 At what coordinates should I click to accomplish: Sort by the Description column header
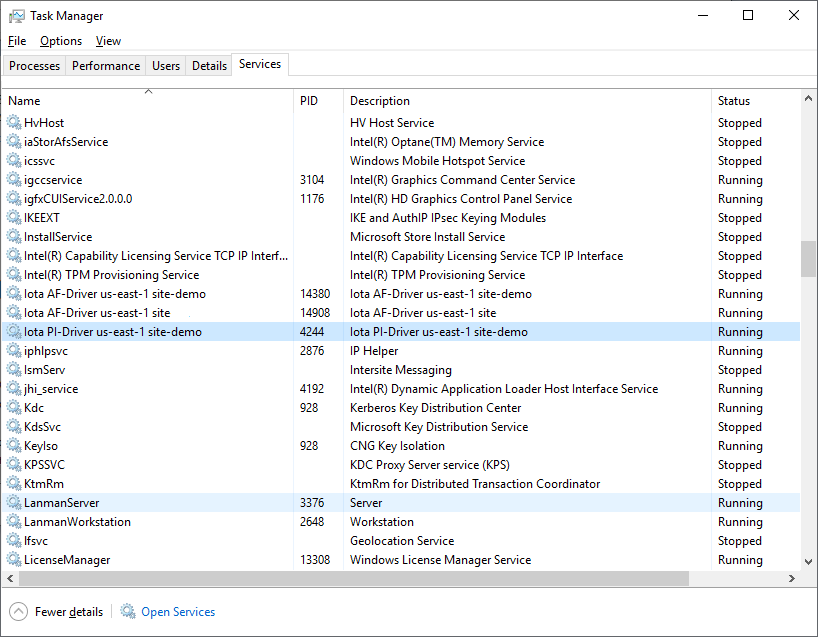pyautogui.click(x=527, y=101)
